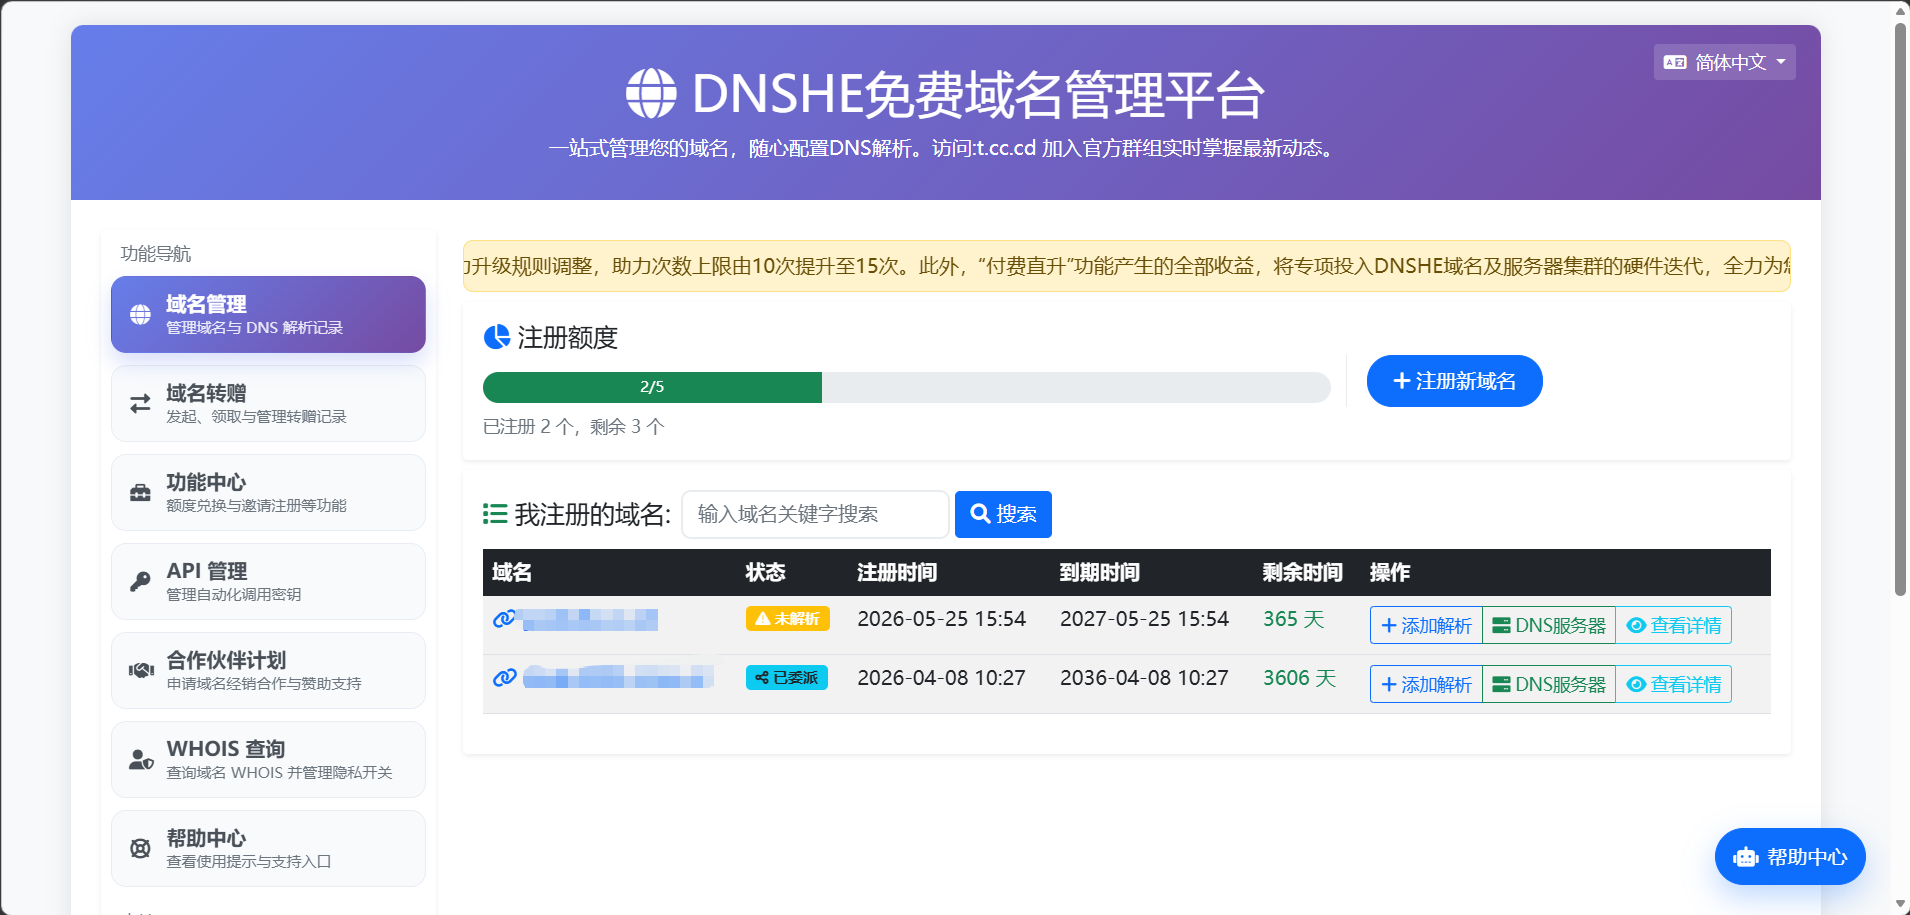1910x915 pixels.
Task: Select 域名管理 in the sidebar
Action: tap(268, 314)
